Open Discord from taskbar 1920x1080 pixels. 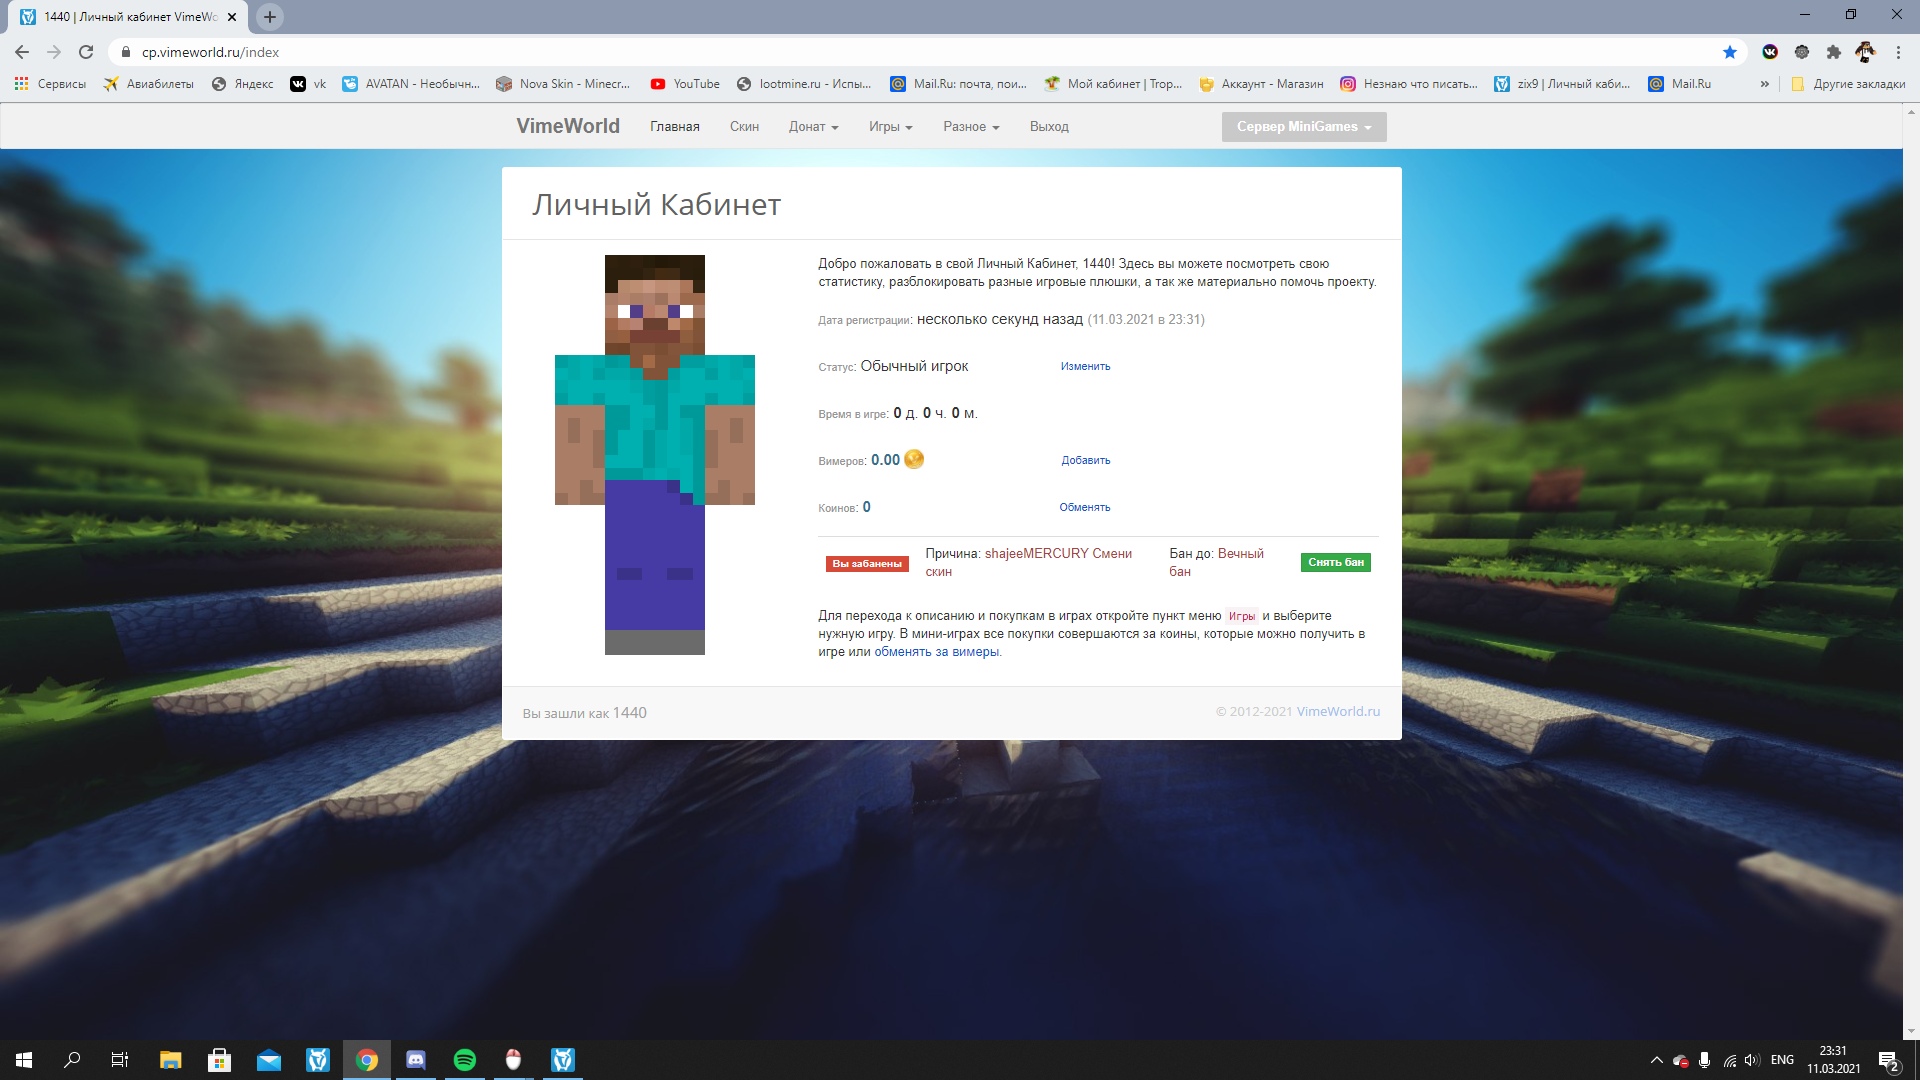click(x=416, y=1060)
